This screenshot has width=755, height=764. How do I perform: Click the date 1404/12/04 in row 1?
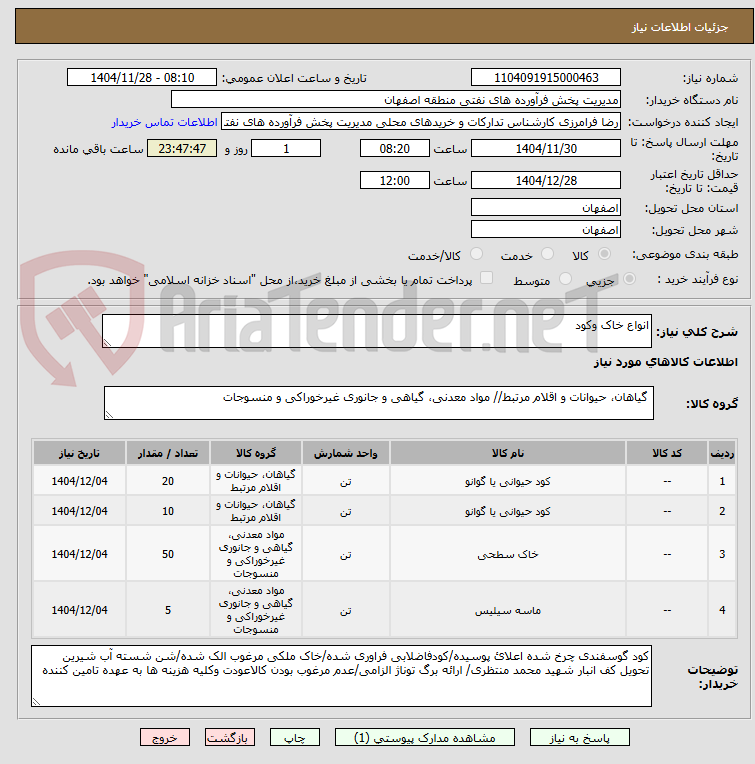(79, 481)
